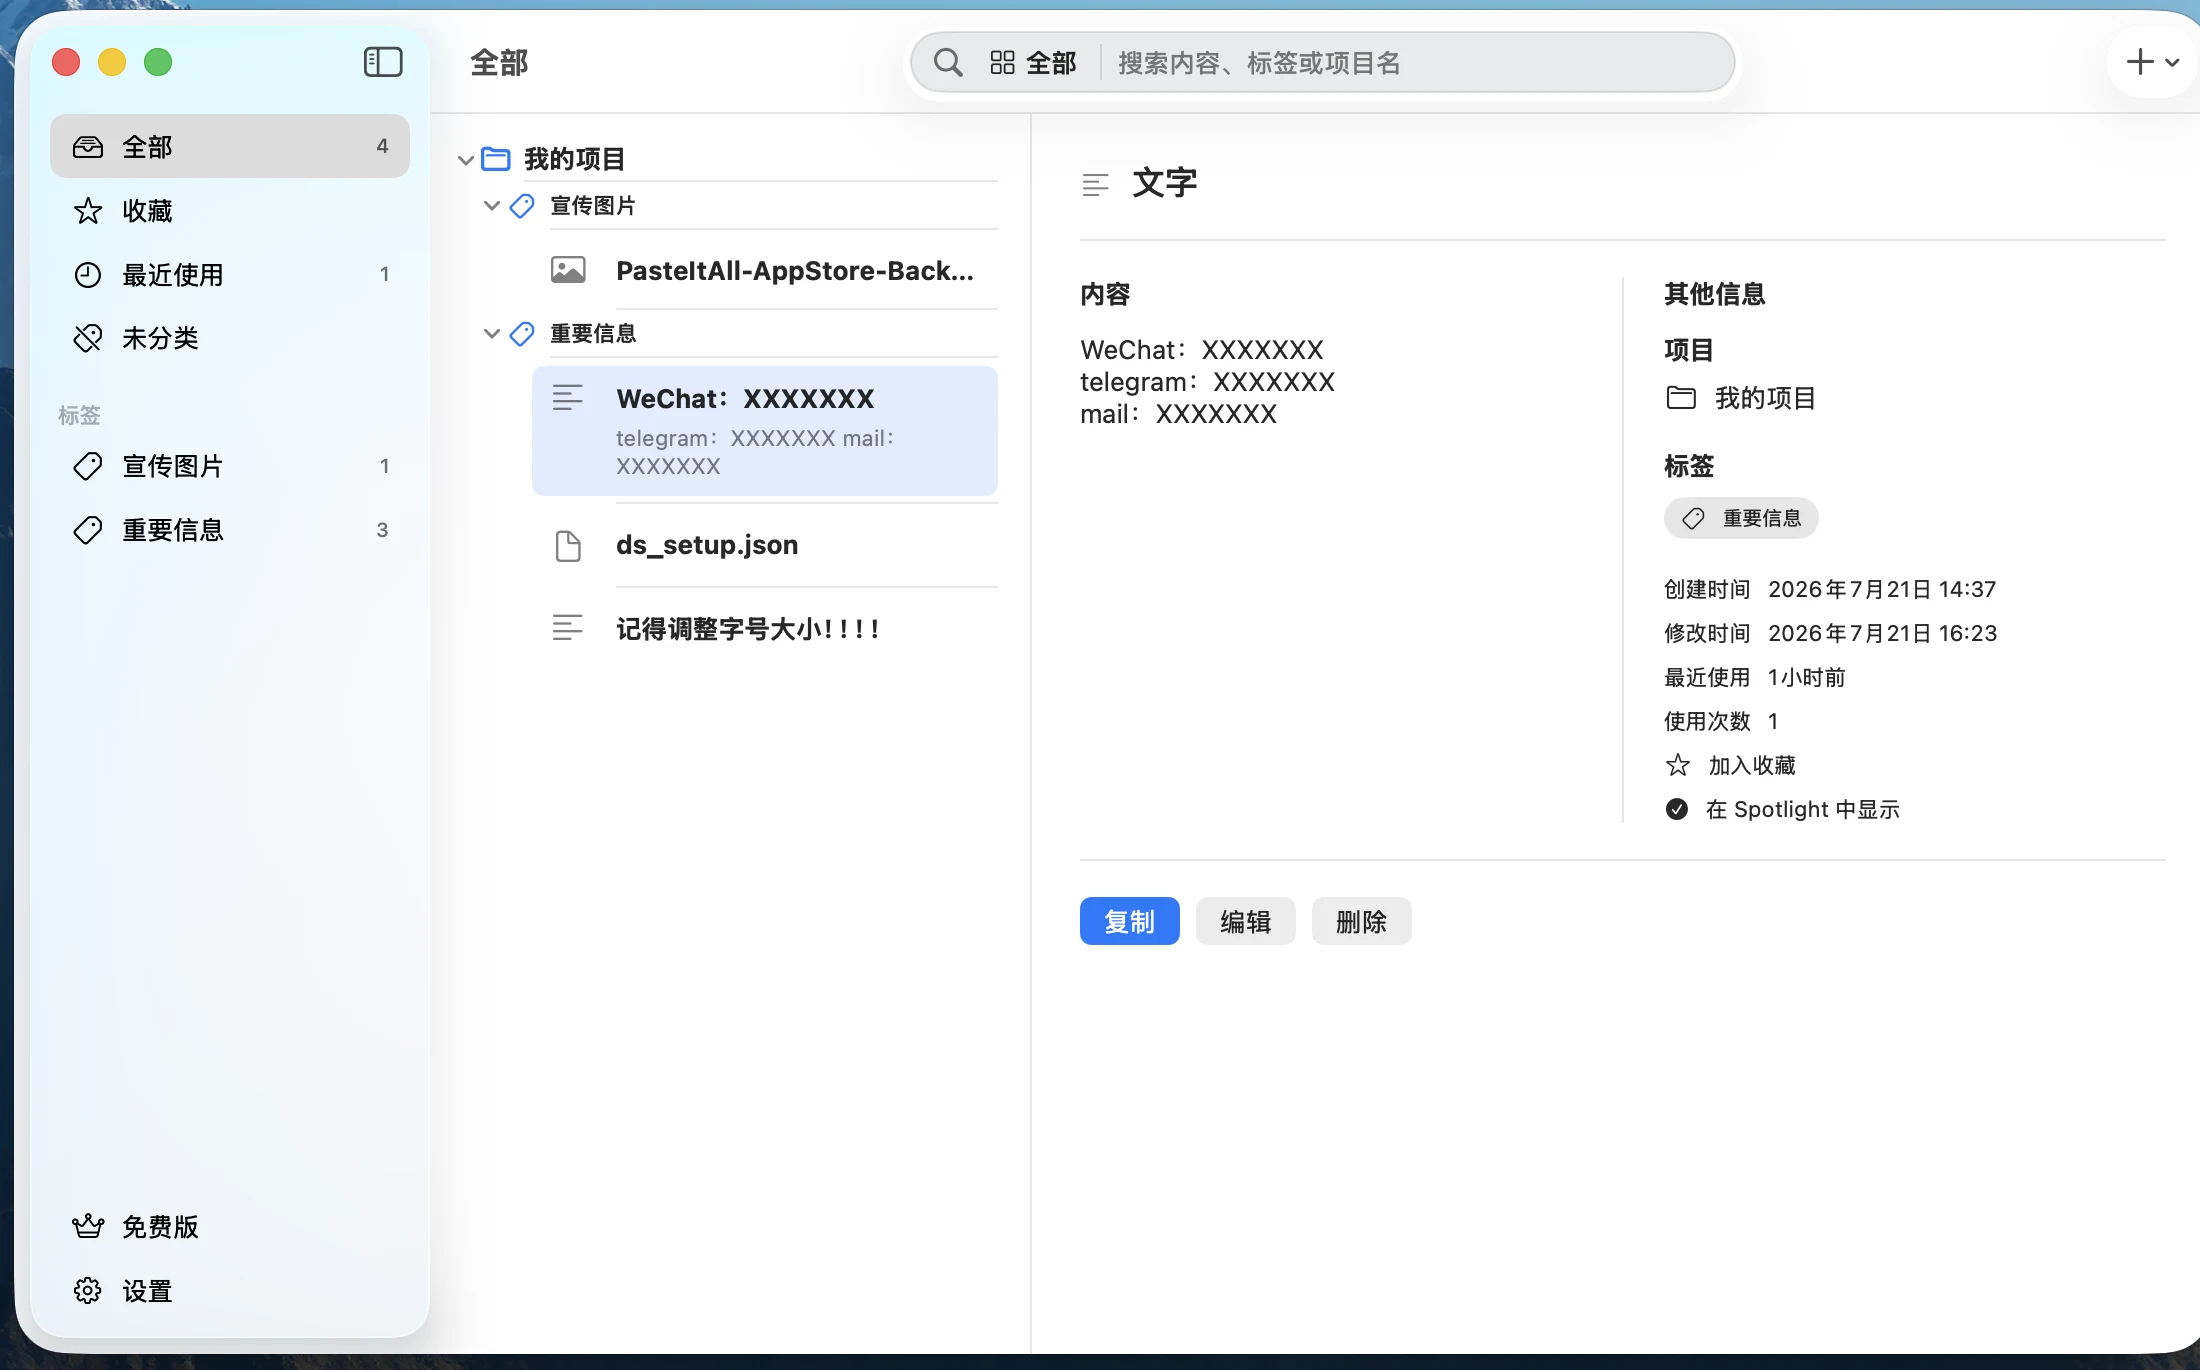The height and width of the screenshot is (1370, 2200).
Task: Collapse the 我的项目 folder chevron
Action: click(465, 159)
